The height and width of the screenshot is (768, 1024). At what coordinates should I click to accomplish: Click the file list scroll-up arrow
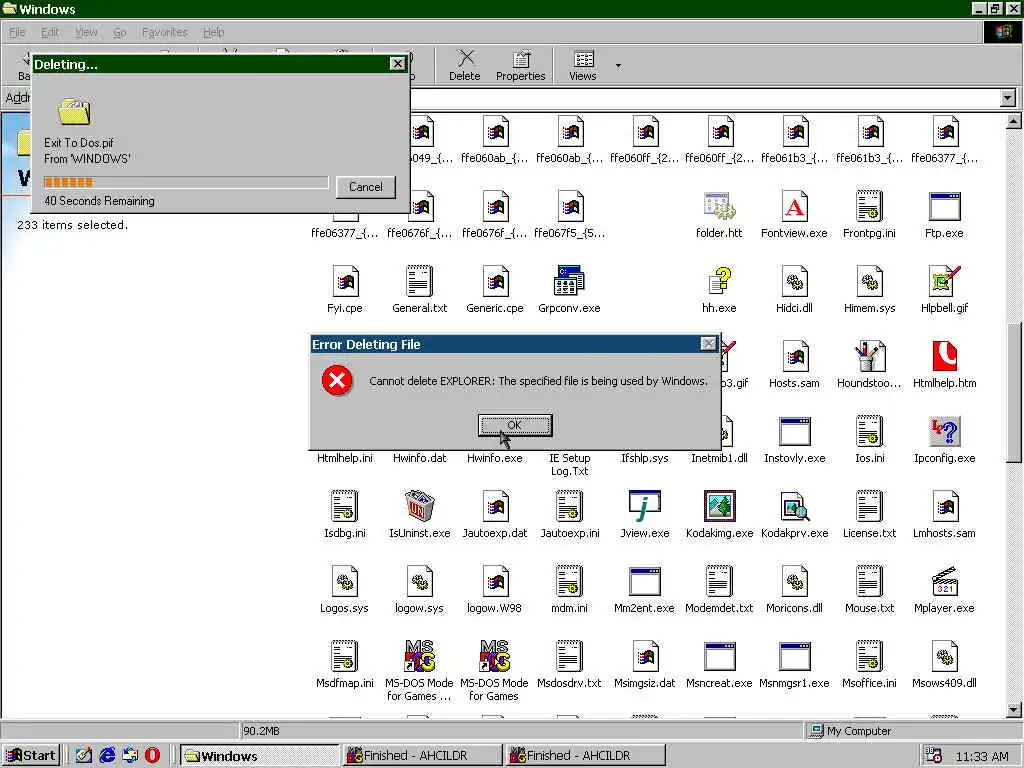pos(1014,121)
